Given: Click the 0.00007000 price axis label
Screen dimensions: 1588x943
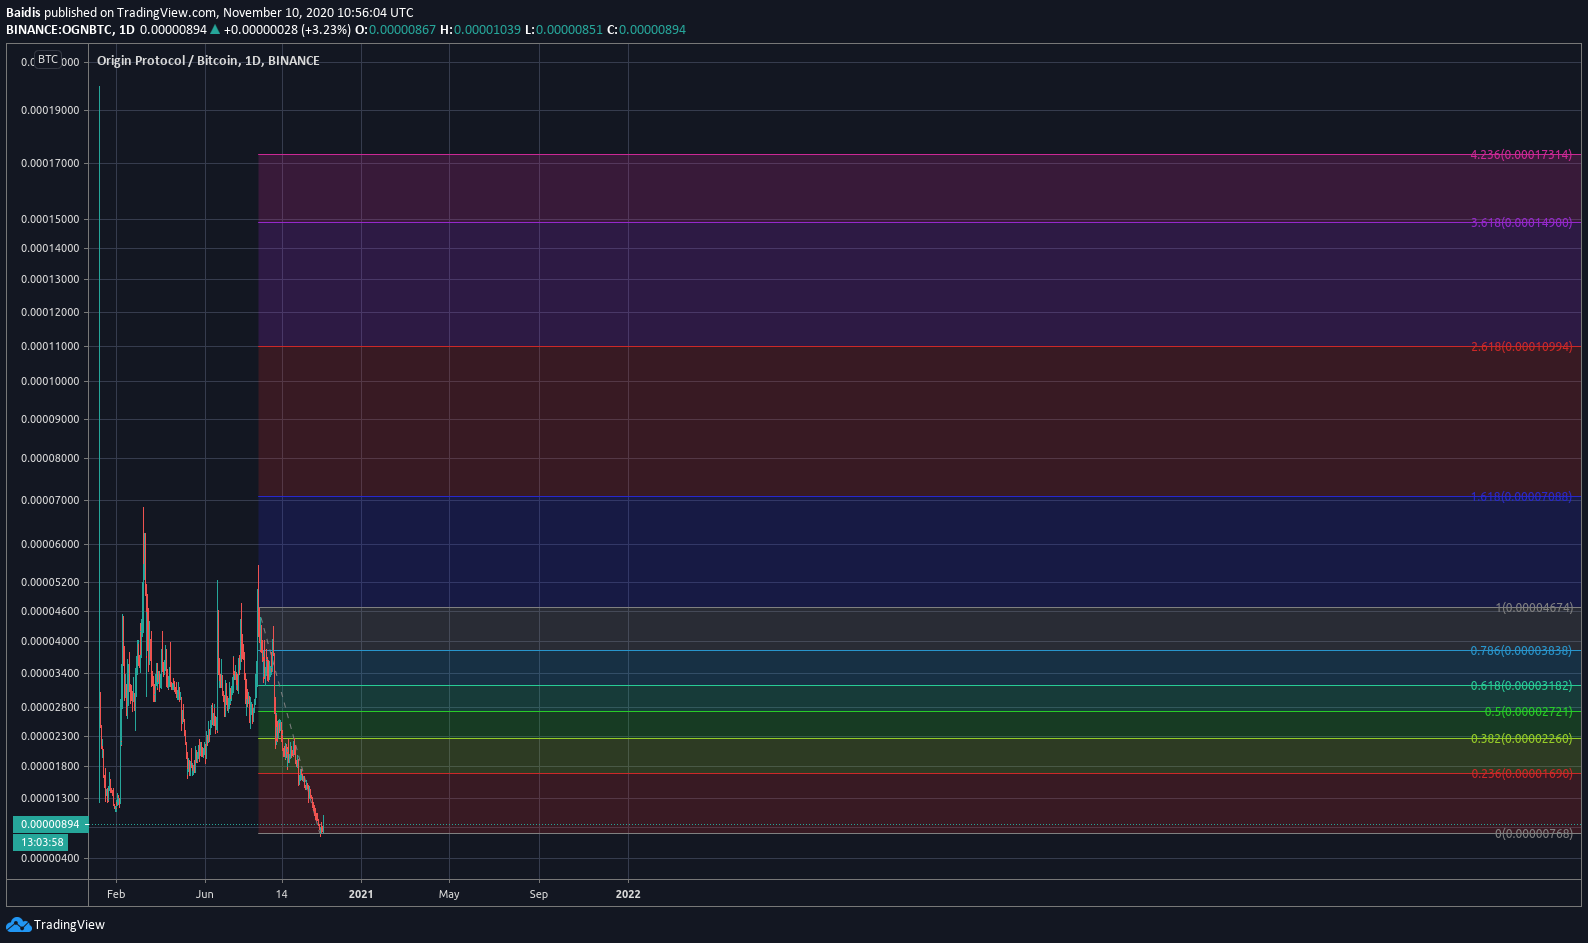Looking at the screenshot, I should pyautogui.click(x=50, y=500).
